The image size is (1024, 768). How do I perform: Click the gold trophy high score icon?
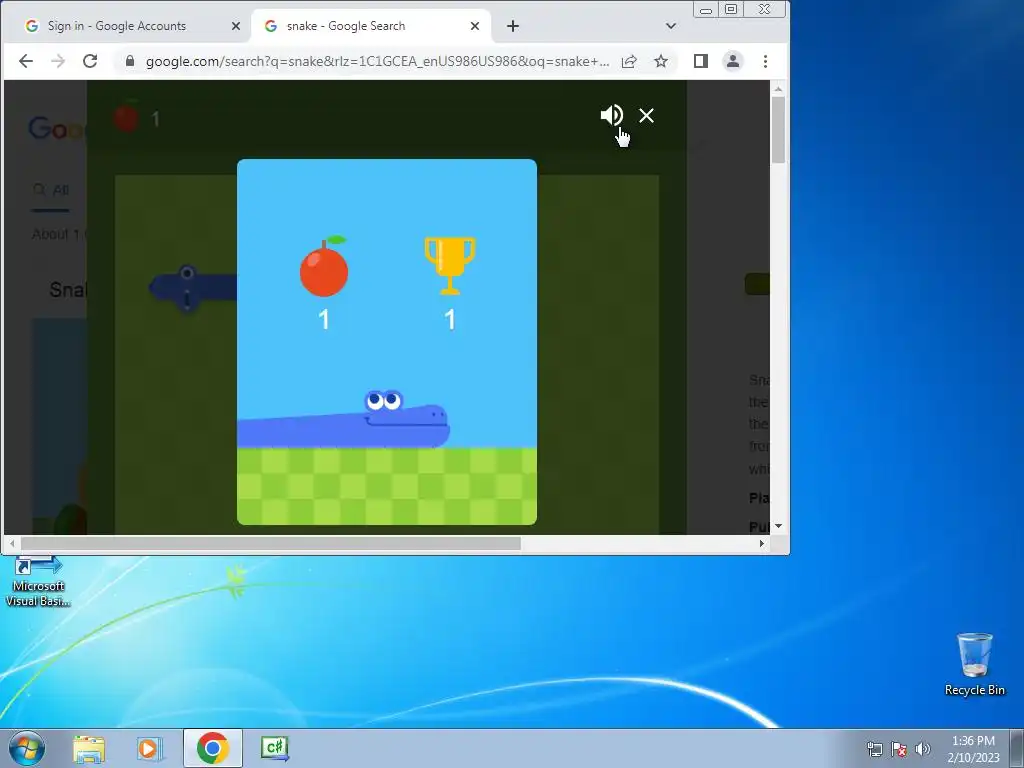click(449, 265)
